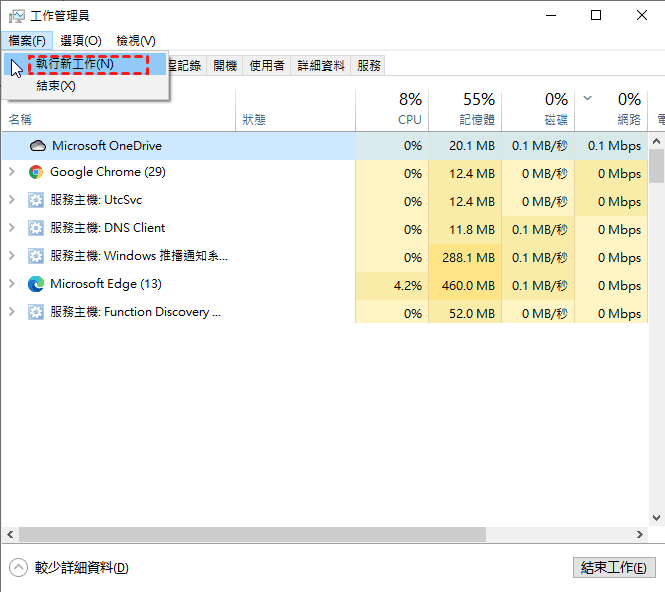Click the 11.8 MB memory cell
The height and width of the screenshot is (592, 665).
coord(465,230)
